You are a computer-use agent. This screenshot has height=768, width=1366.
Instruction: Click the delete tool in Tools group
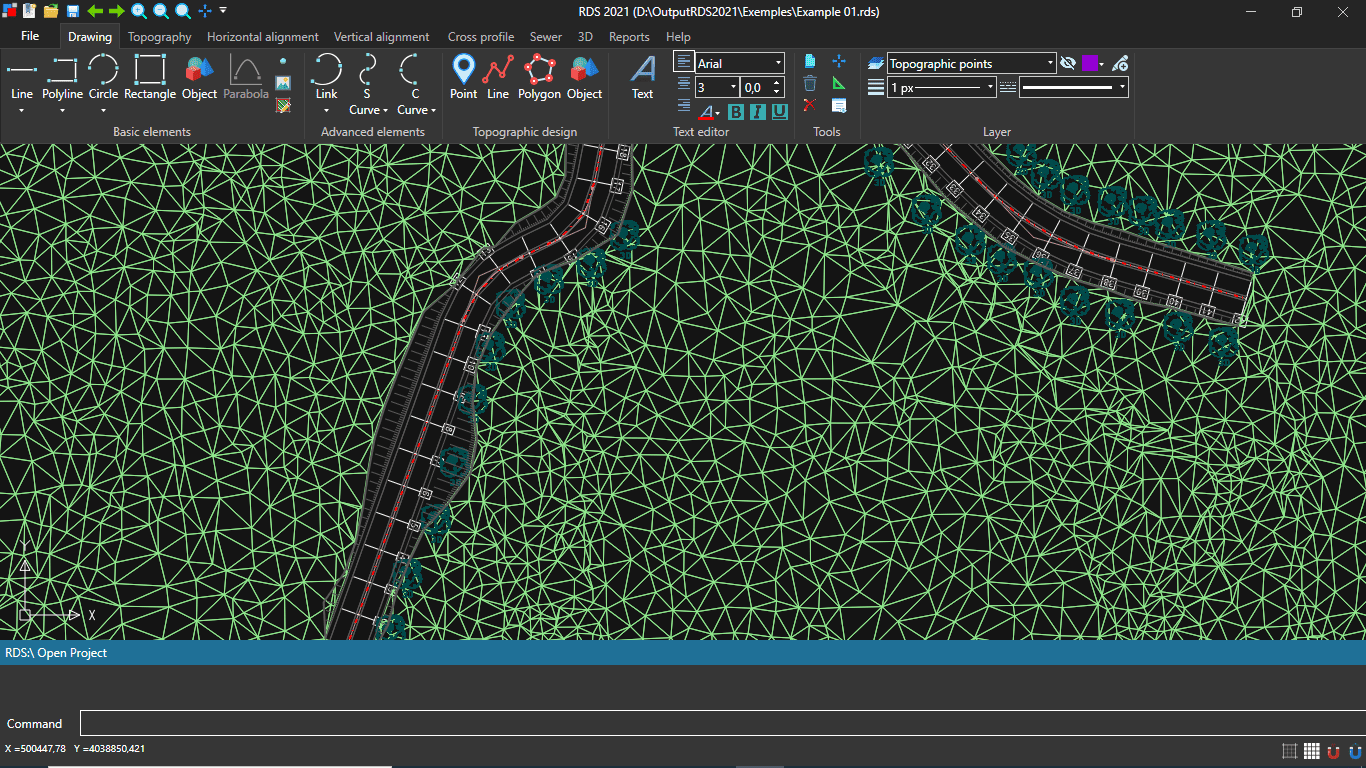click(x=810, y=85)
